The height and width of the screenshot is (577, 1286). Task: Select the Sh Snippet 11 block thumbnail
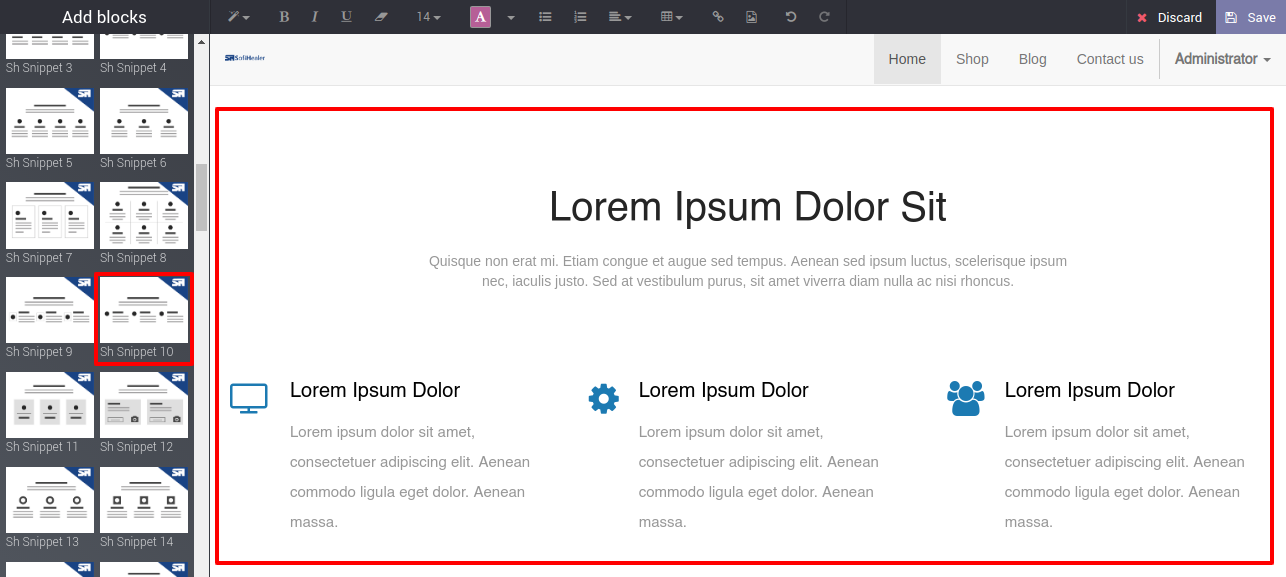50,405
